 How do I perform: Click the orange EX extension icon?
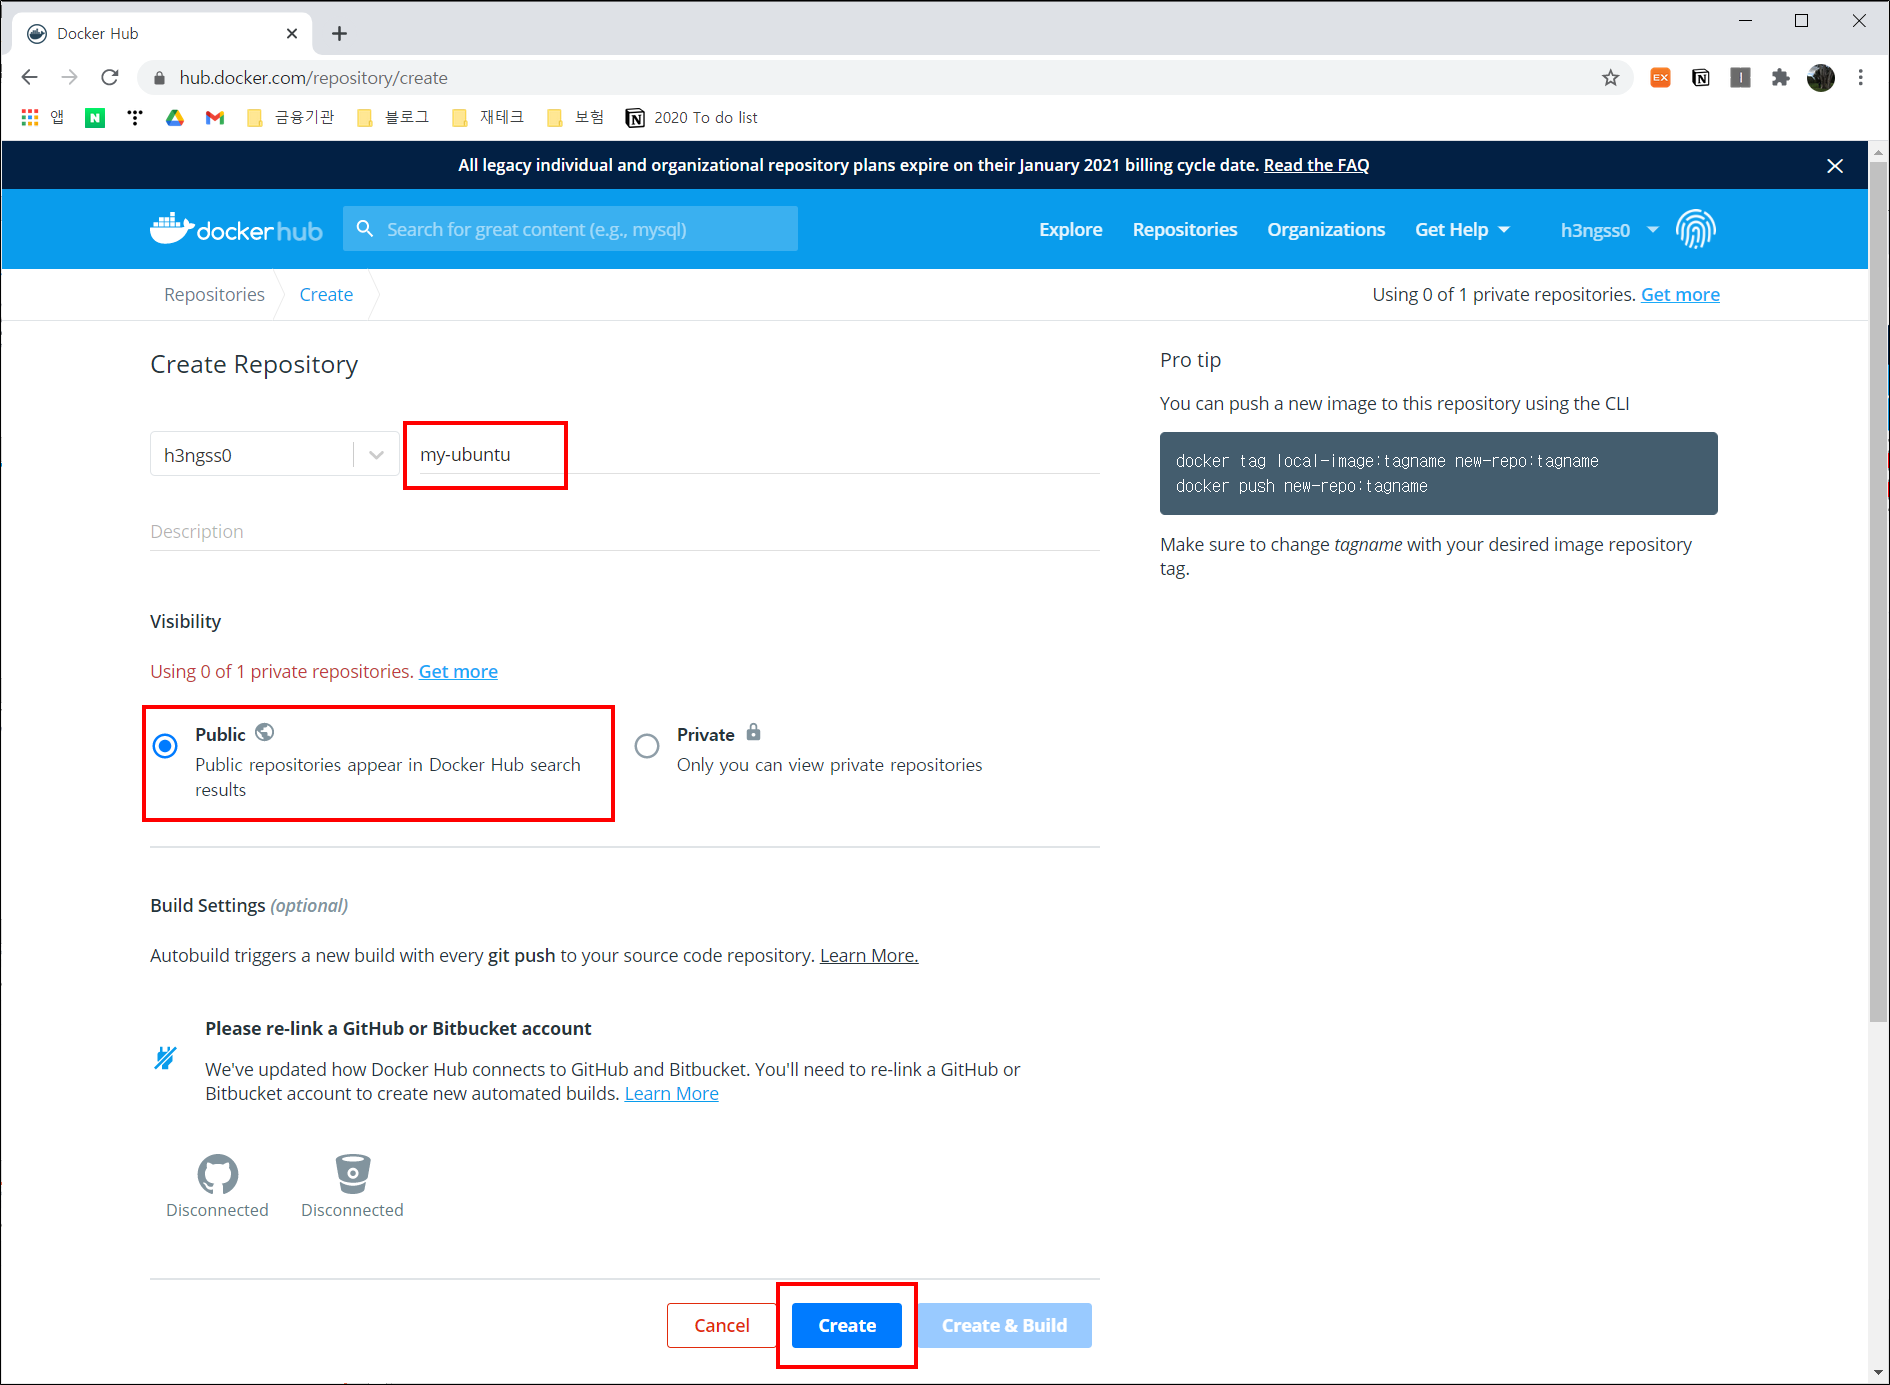tap(1660, 77)
